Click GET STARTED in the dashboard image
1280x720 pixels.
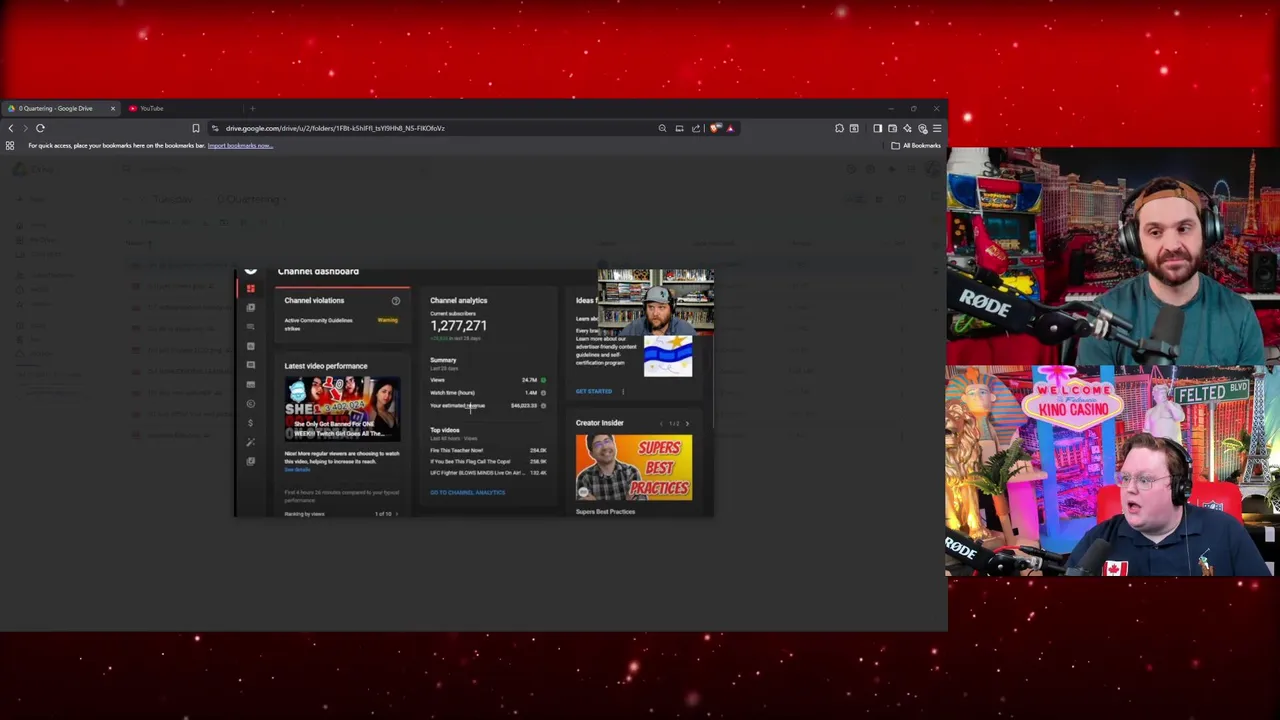click(594, 391)
